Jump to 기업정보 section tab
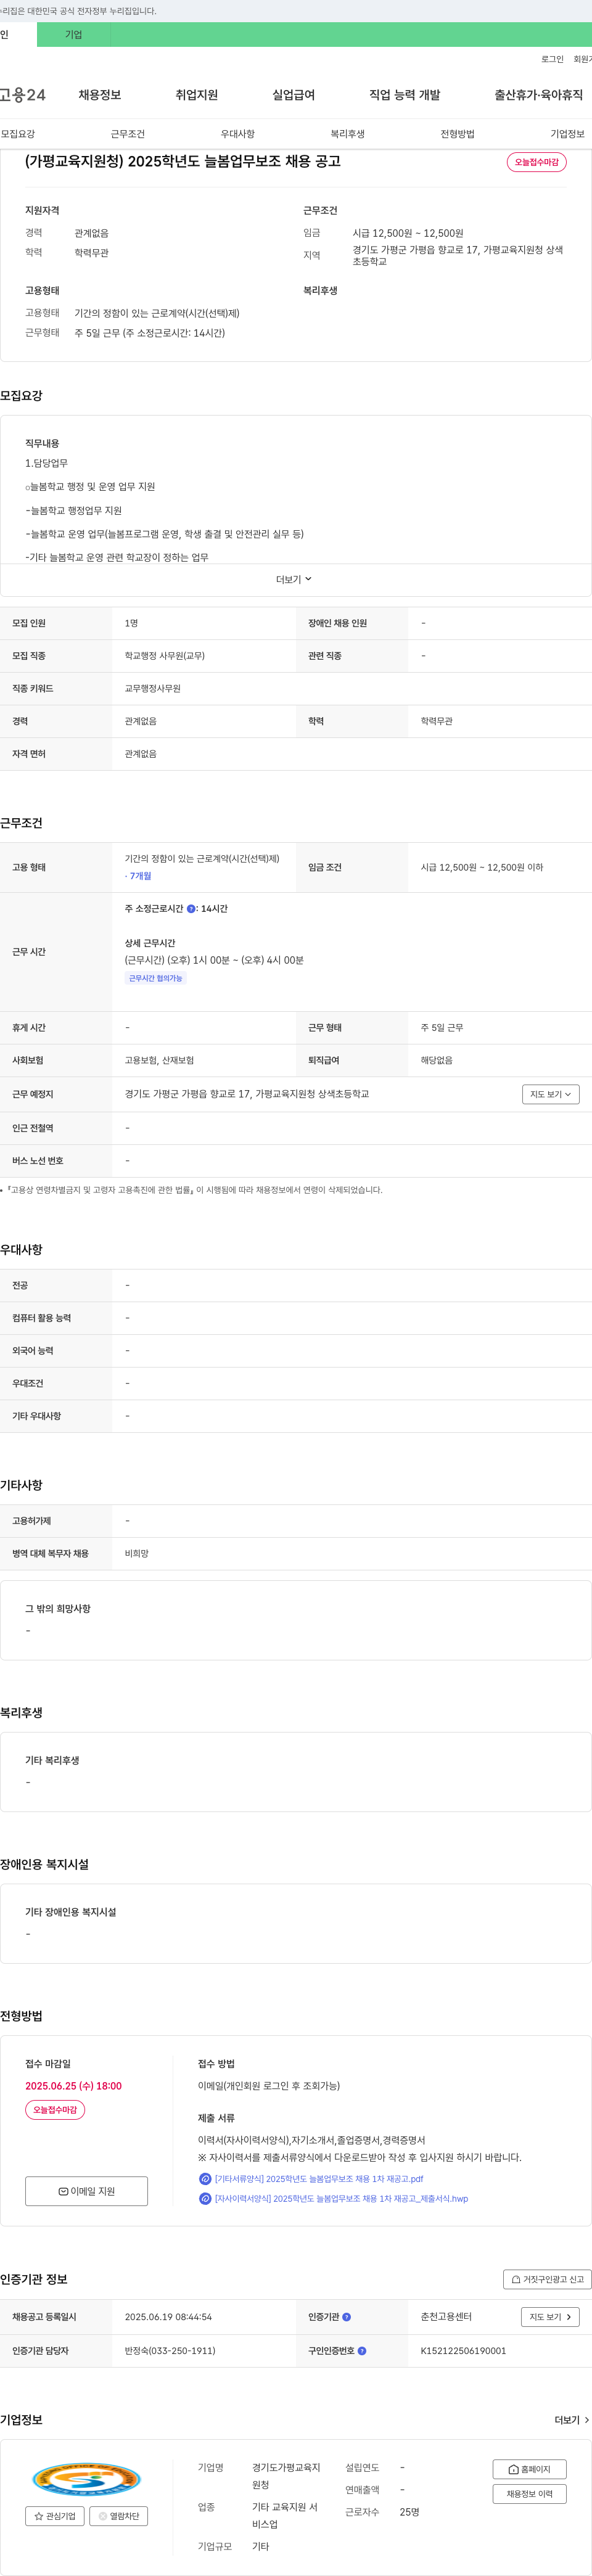The image size is (592, 2576). [568, 134]
